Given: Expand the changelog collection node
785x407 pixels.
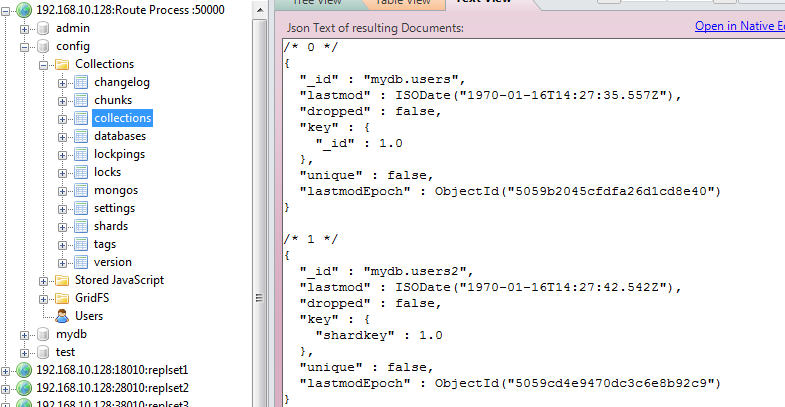Looking at the screenshot, I should click(x=62, y=83).
